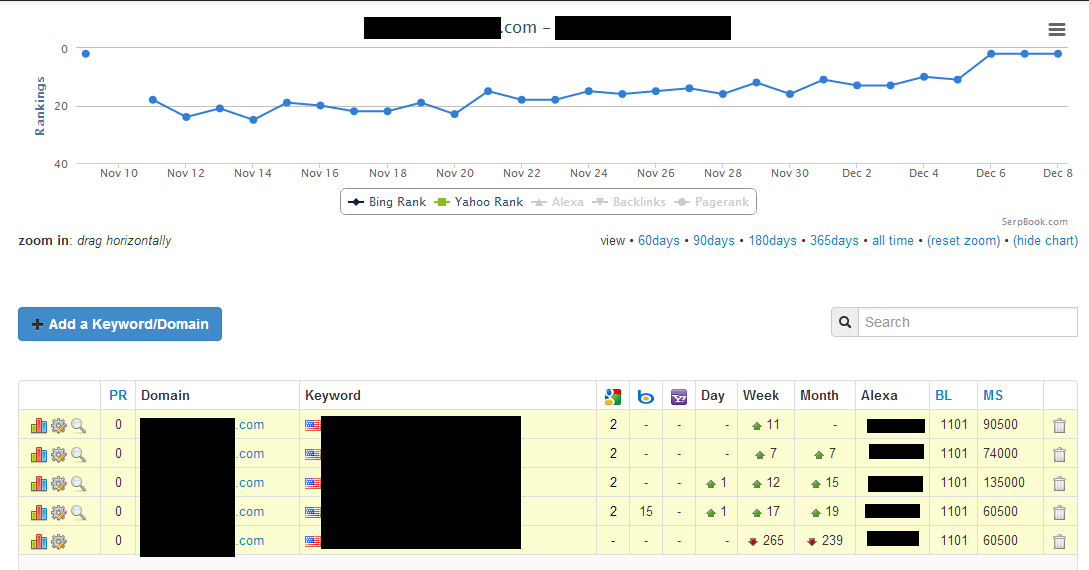Toggle Bing Rank series in legend
This screenshot has width=1089, height=570.
click(x=387, y=202)
